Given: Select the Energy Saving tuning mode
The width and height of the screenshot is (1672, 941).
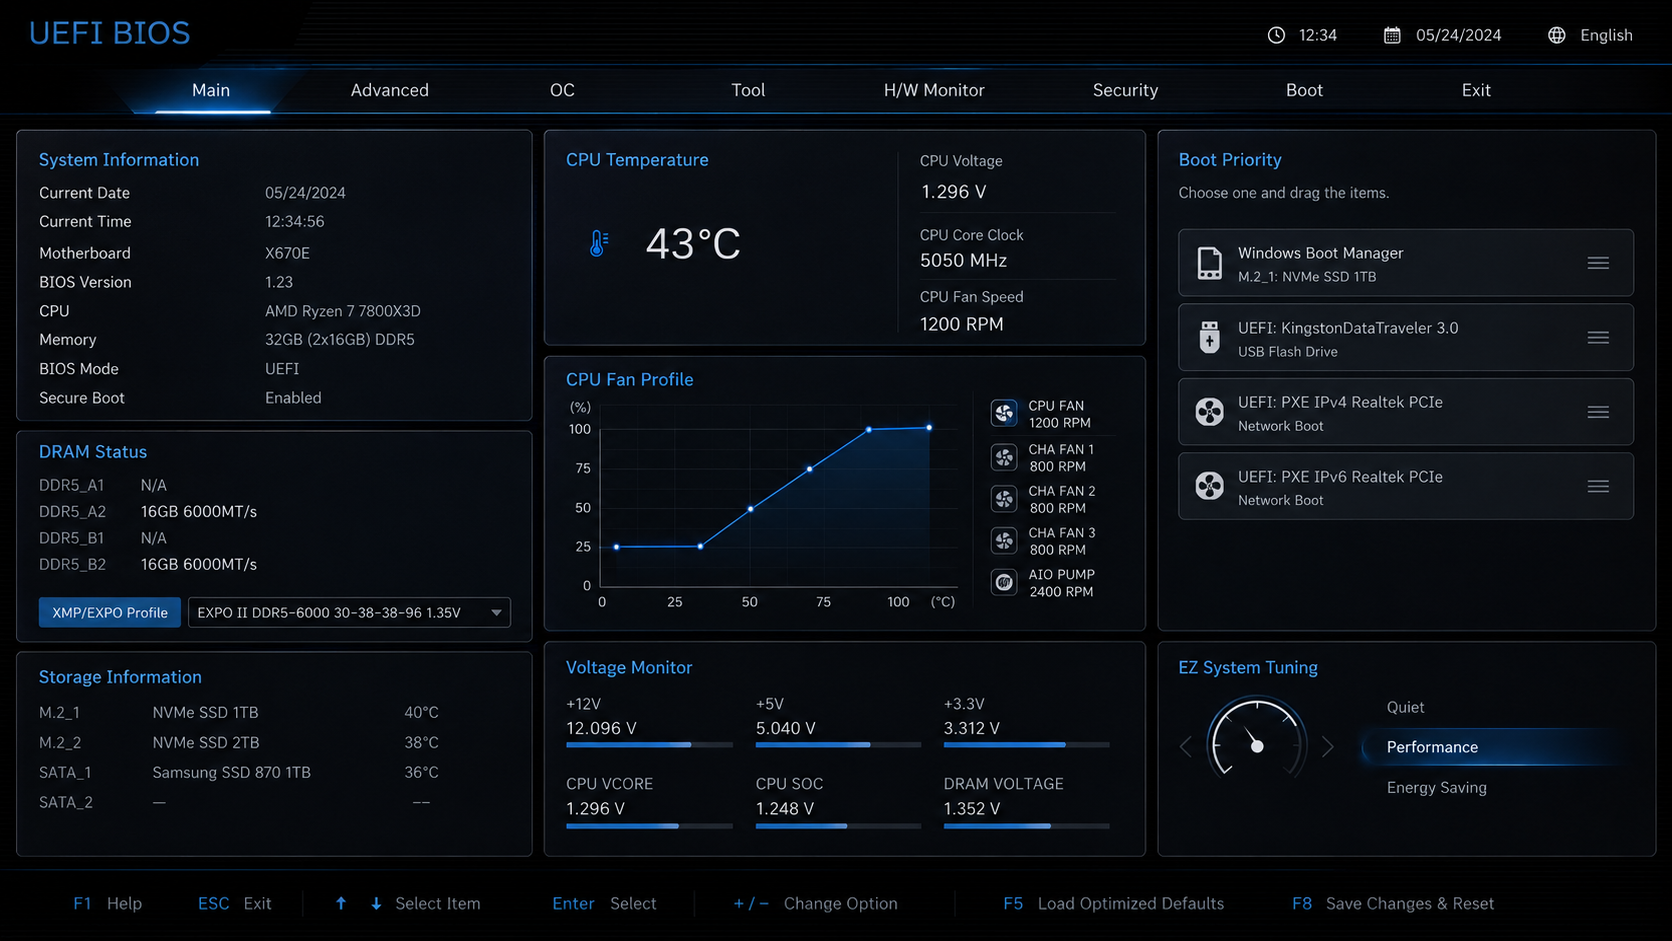Looking at the screenshot, I should [1436, 787].
